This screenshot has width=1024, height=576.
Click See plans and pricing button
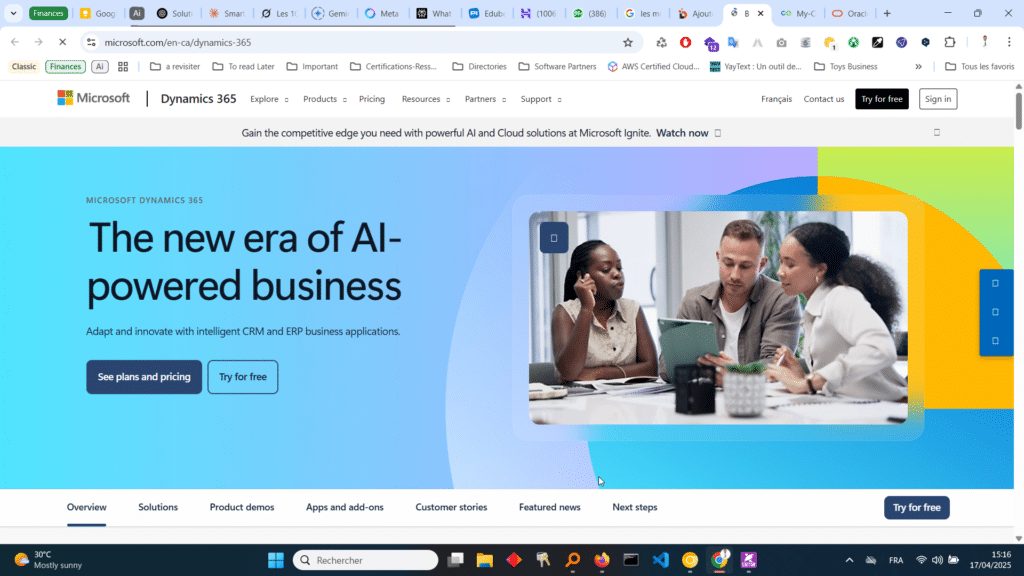click(144, 377)
